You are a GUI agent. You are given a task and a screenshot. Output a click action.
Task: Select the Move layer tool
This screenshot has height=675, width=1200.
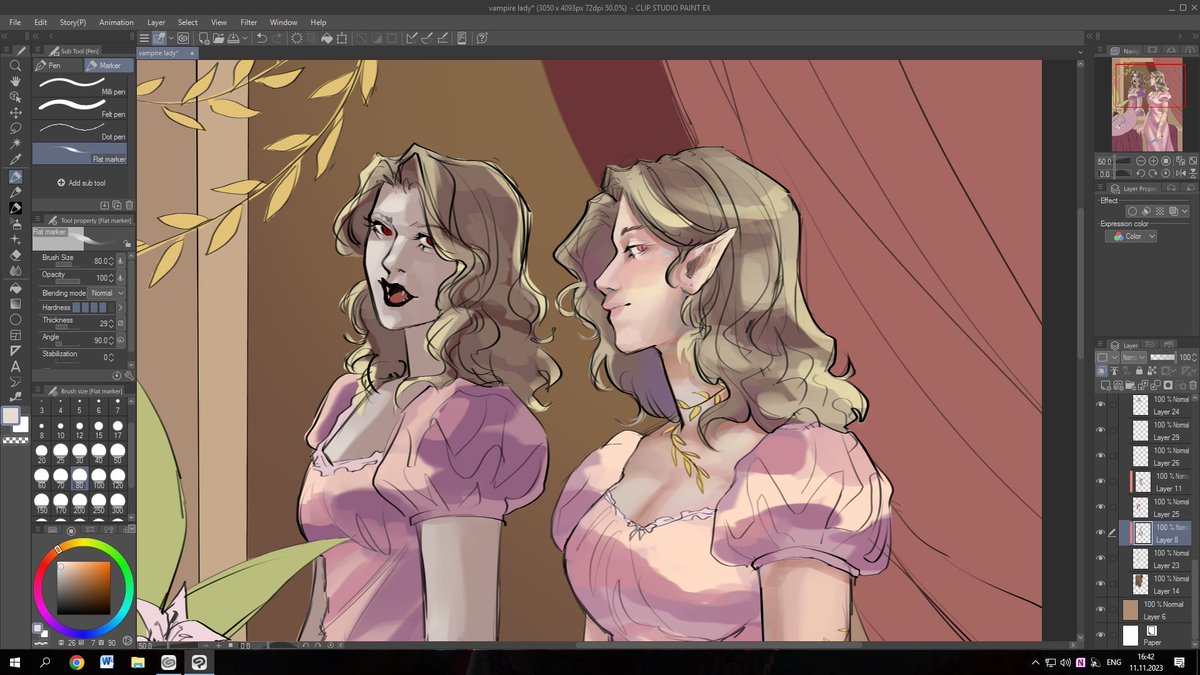(x=16, y=113)
